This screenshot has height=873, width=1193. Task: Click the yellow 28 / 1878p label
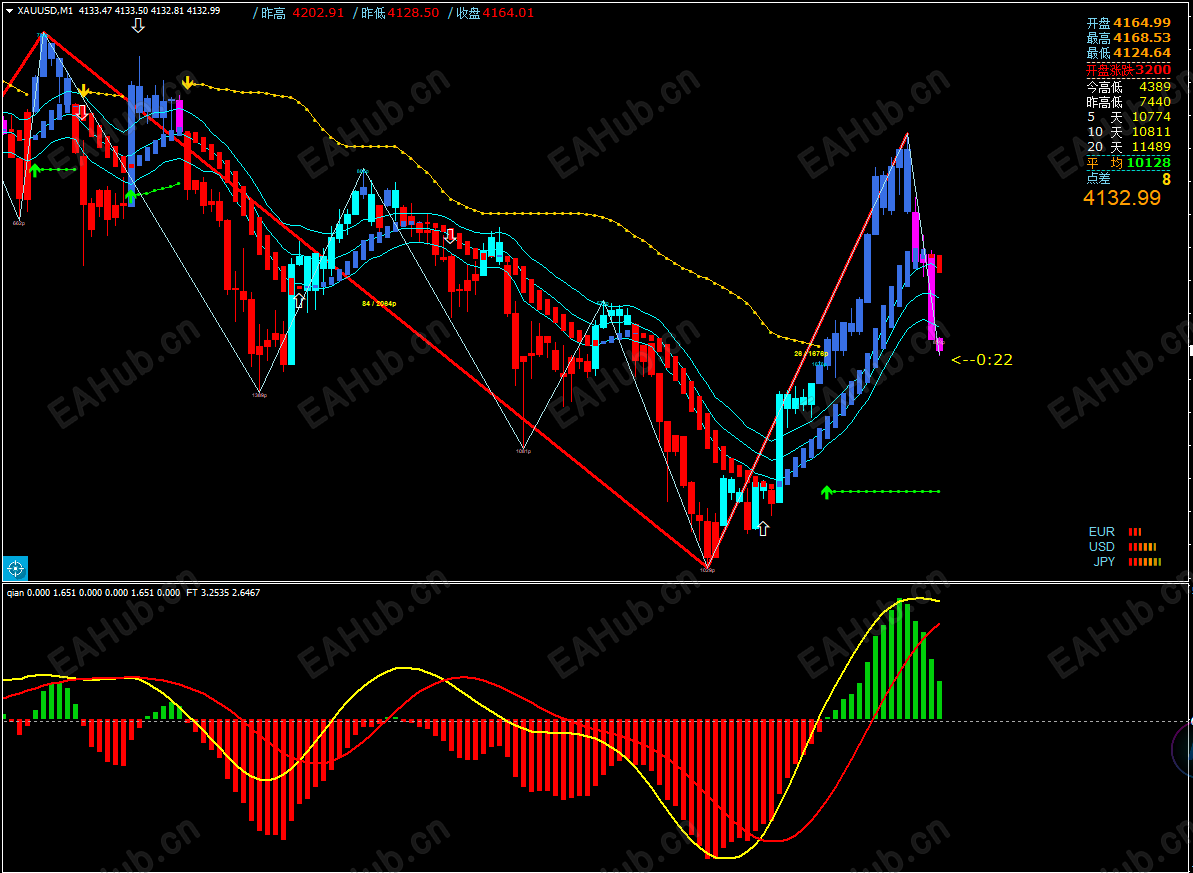[810, 354]
